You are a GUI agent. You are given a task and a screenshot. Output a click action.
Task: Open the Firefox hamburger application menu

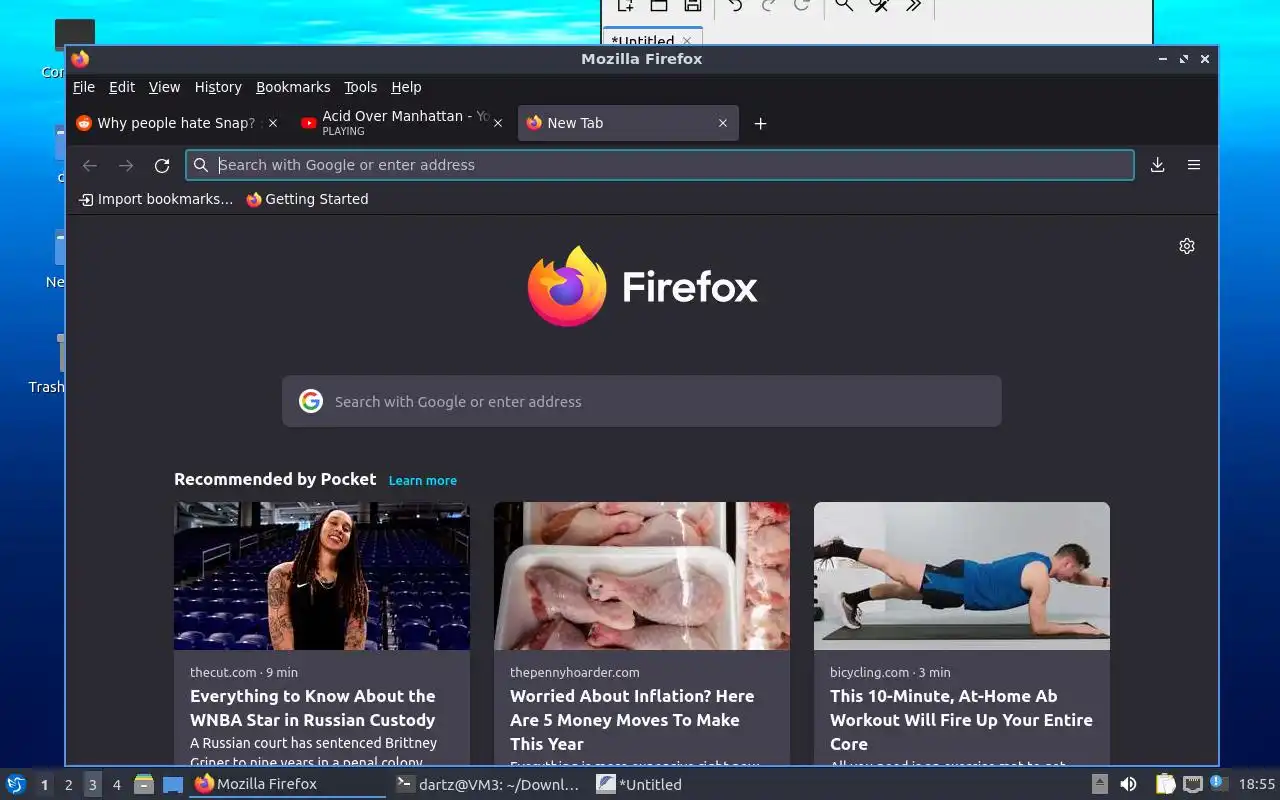pos(1193,165)
